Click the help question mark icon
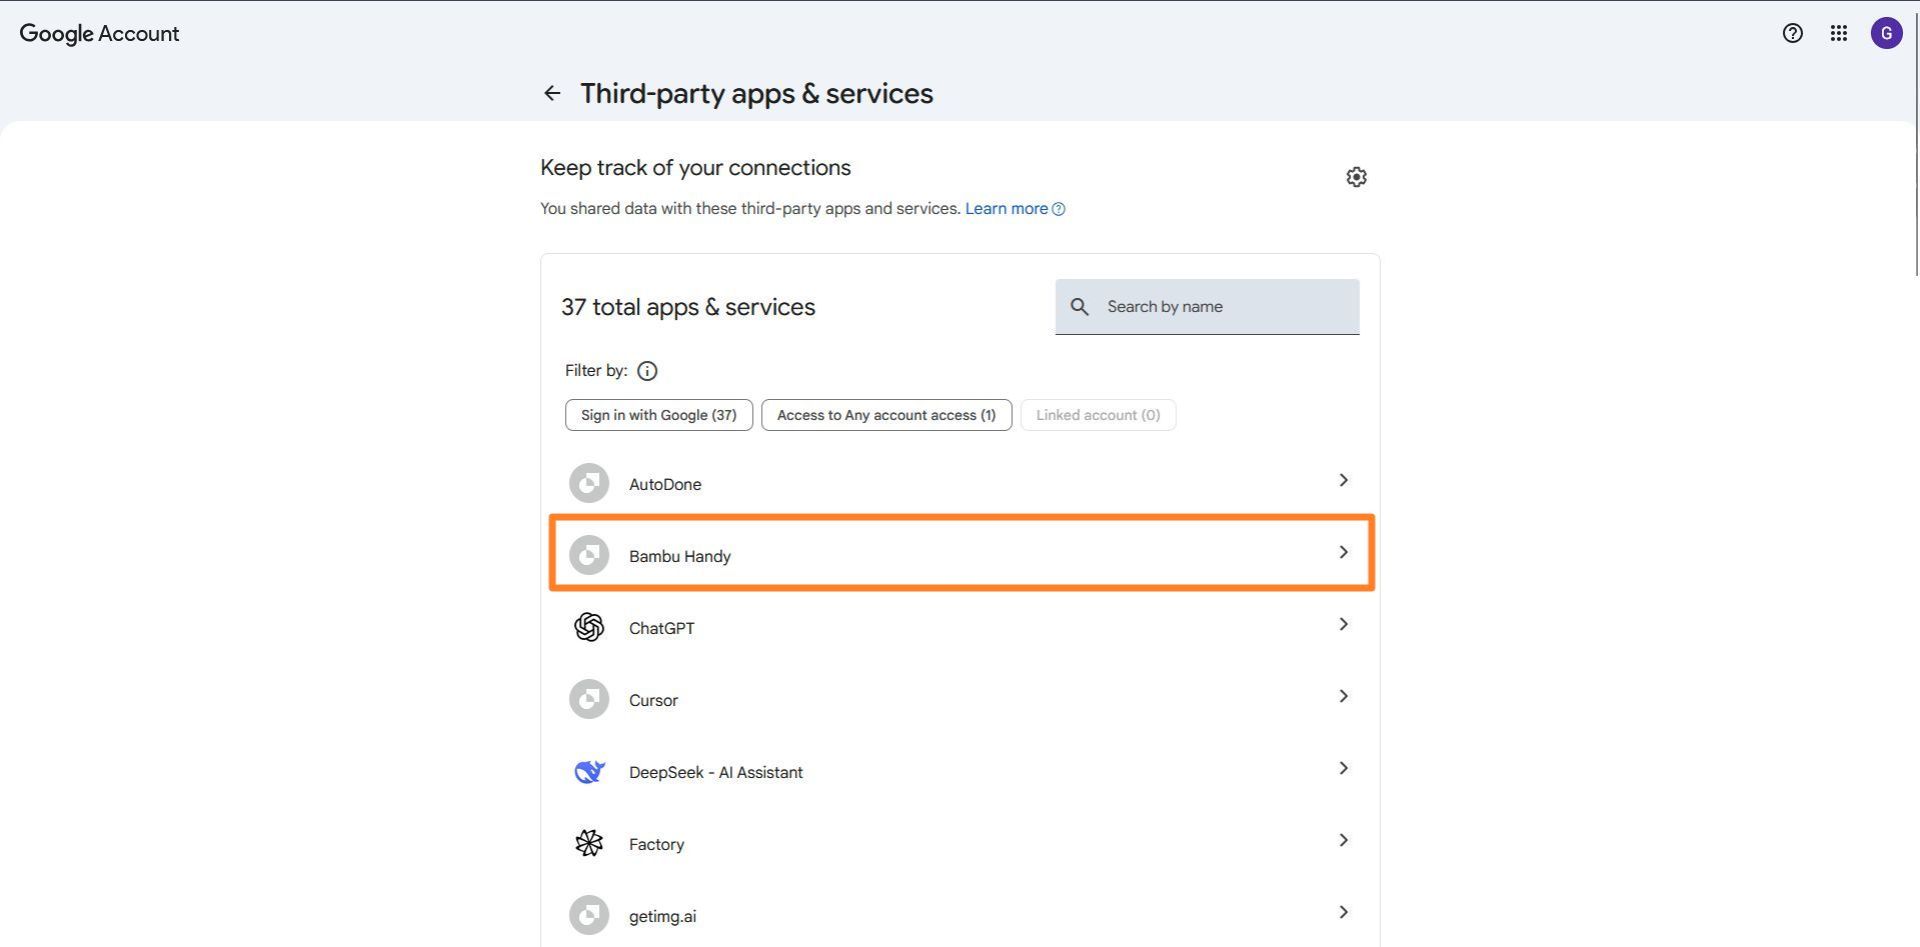The width and height of the screenshot is (1920, 947). 1790,32
